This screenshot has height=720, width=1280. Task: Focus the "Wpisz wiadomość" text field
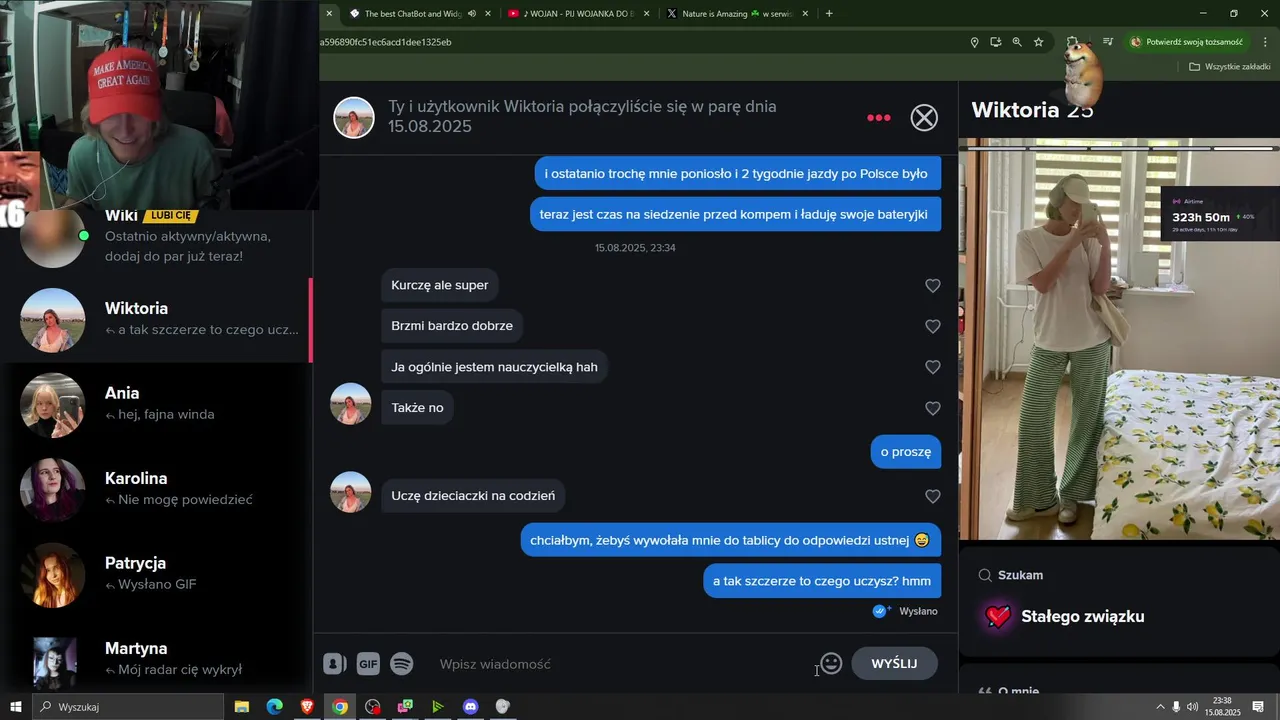pyautogui.click(x=620, y=664)
